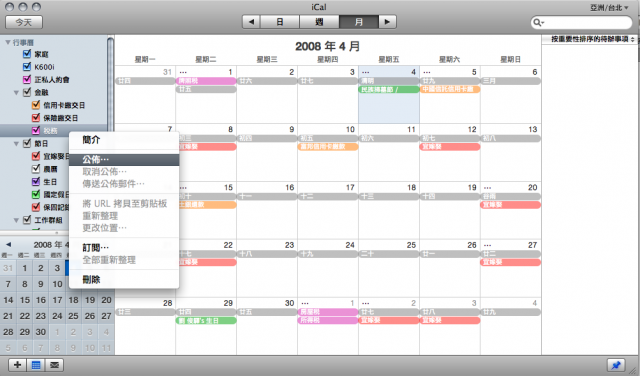Collapse the 行事曆 section triangle
This screenshot has height=376, width=640.
(x=8, y=42)
